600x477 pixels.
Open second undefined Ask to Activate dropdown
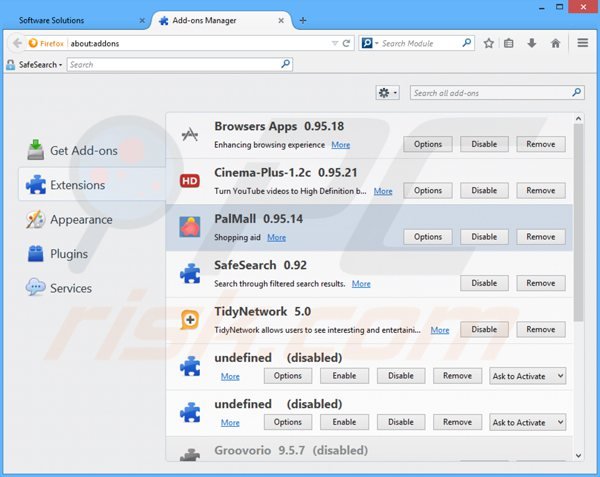(527, 422)
